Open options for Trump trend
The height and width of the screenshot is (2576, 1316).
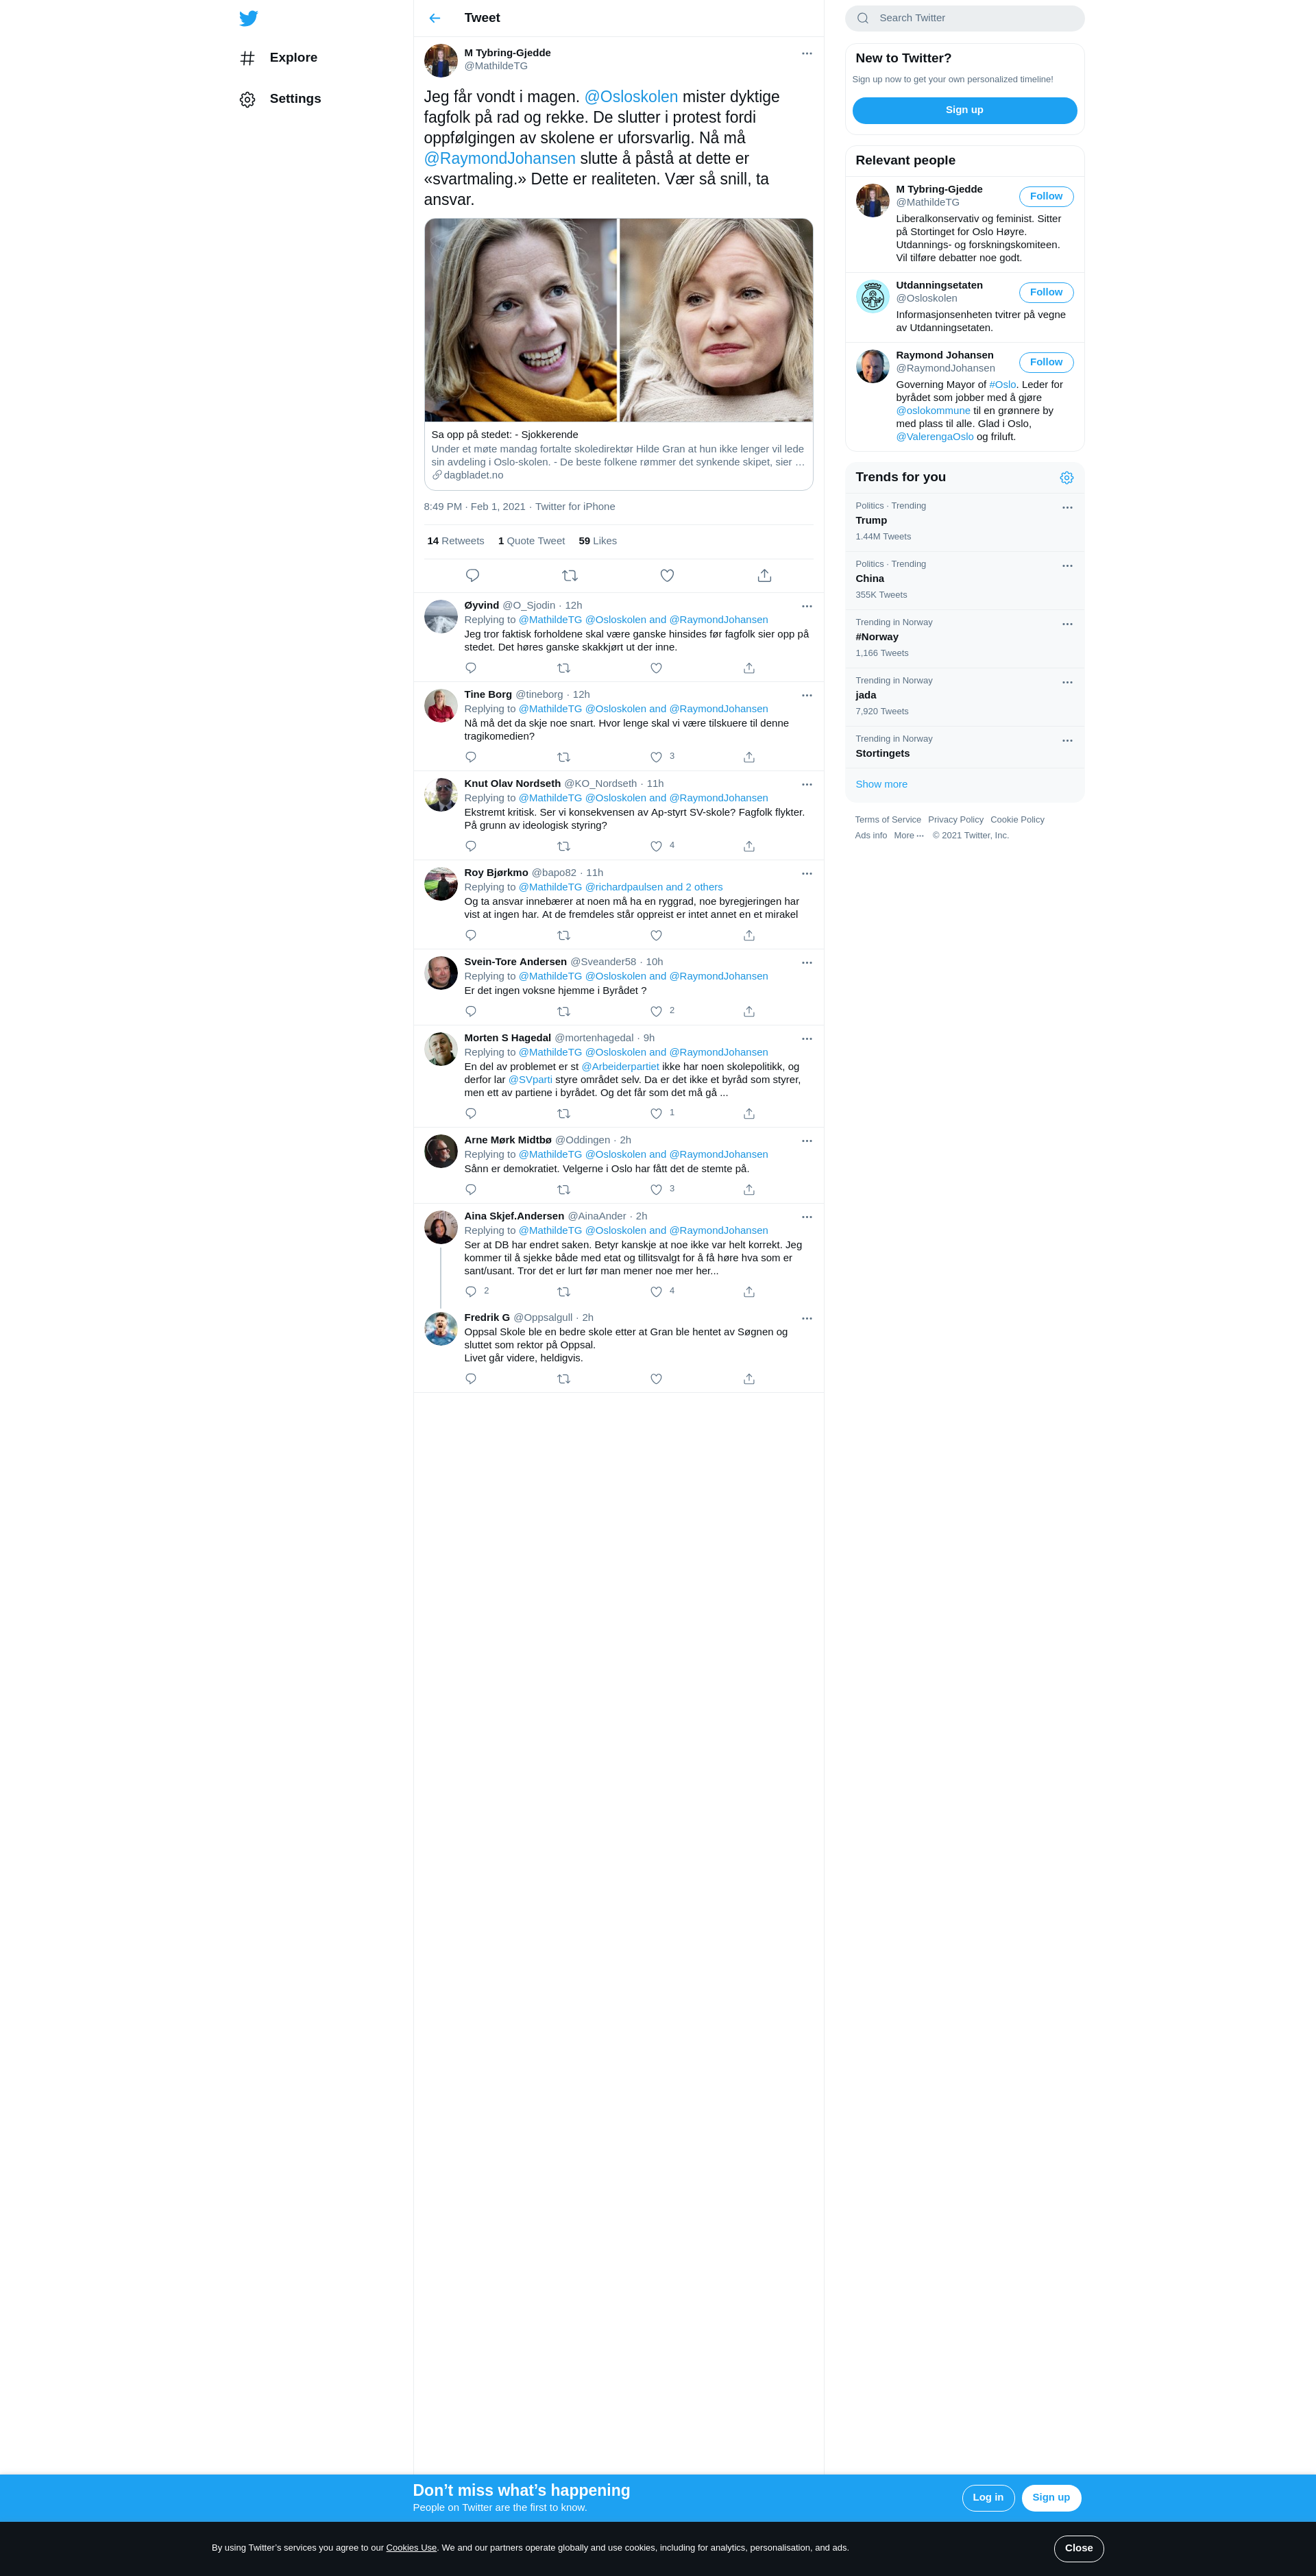coord(1067,507)
